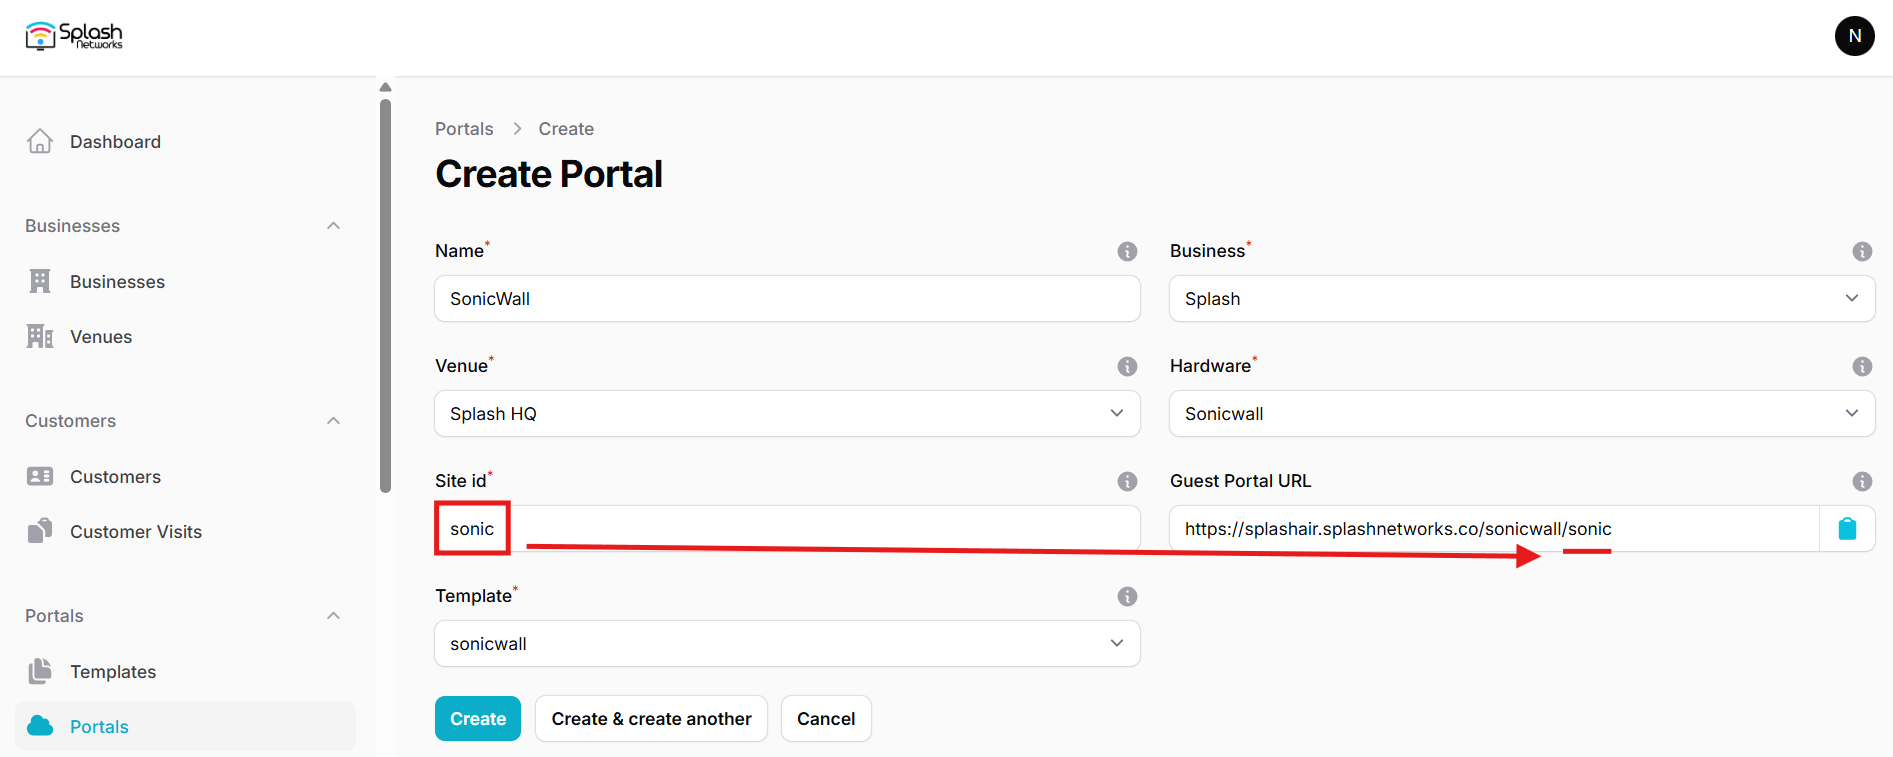Open the Venue dropdown showing Splash HQ
The width and height of the screenshot is (1893, 757).
tap(787, 414)
